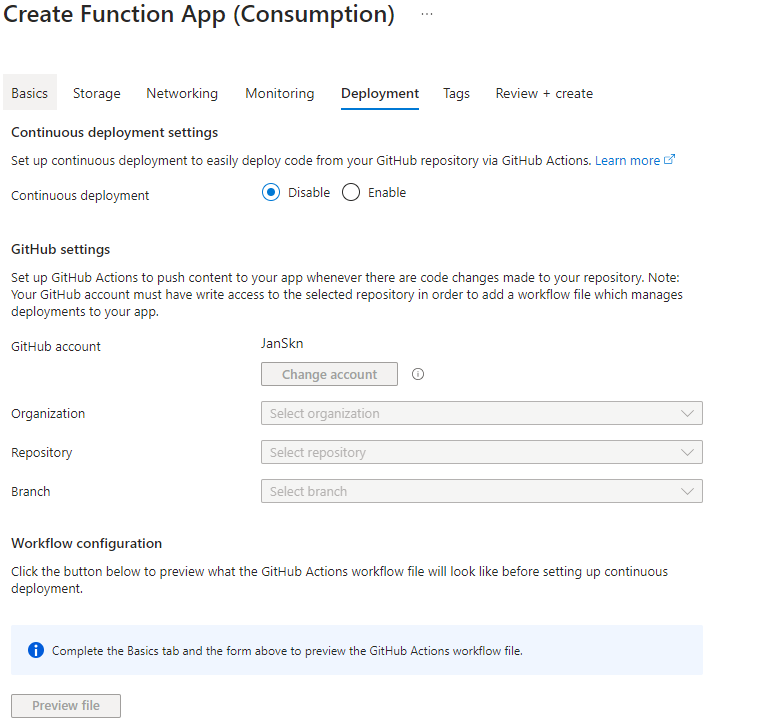Open the Learn more link
This screenshot has height=727, width=762.
click(x=627, y=160)
